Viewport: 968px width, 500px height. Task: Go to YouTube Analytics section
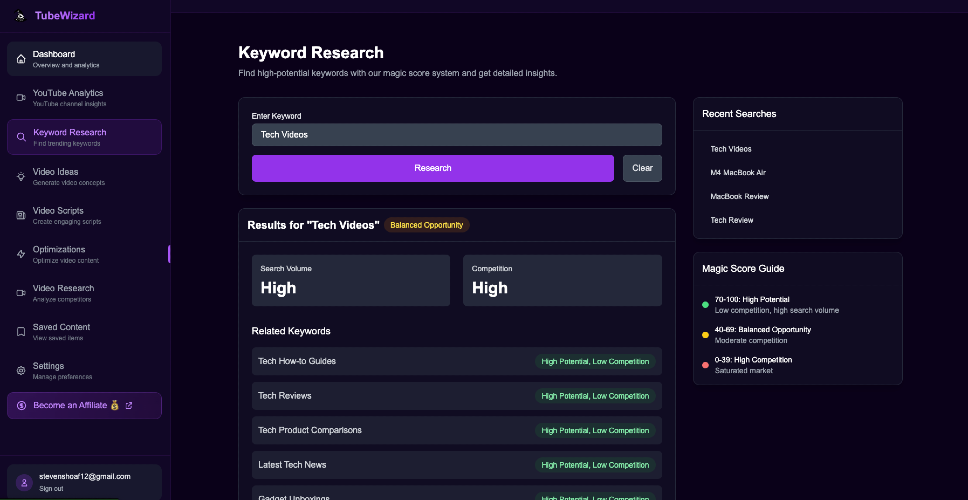coord(85,98)
